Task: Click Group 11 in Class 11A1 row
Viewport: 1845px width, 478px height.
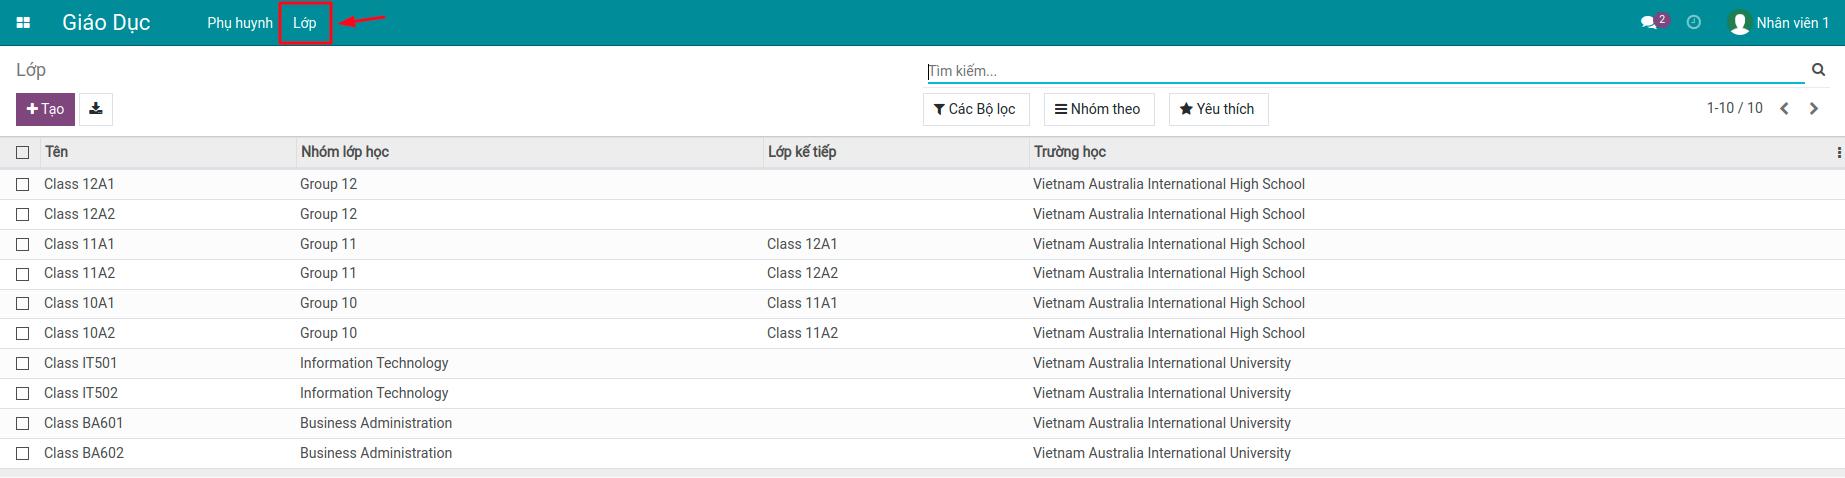Action: pos(328,244)
